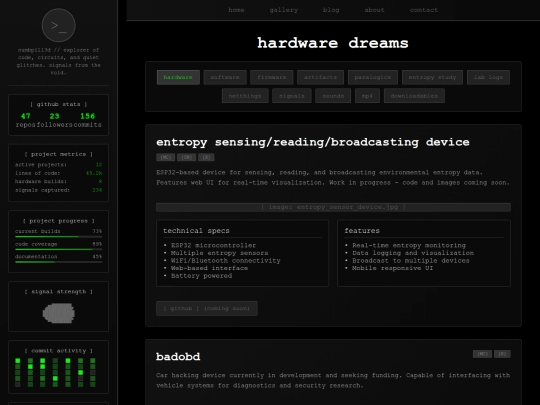Click the [MC] tag under entropy device title
The image size is (540, 405).
pos(166,157)
